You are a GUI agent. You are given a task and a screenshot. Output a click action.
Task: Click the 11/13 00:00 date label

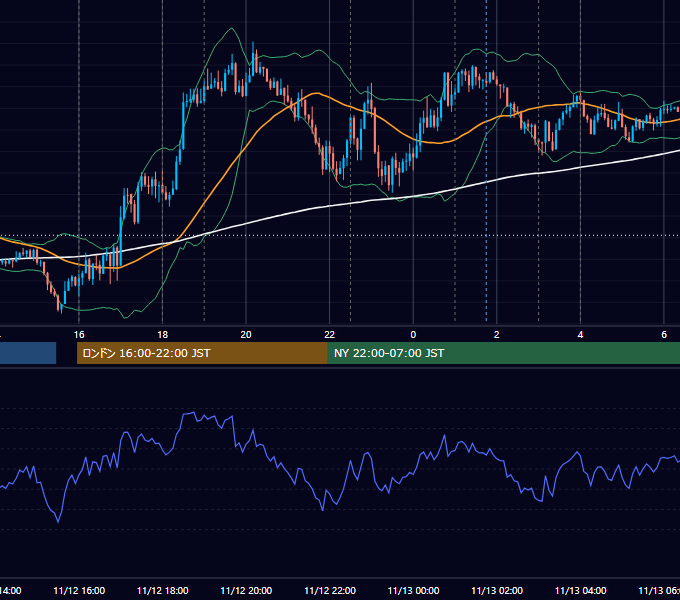[413, 590]
